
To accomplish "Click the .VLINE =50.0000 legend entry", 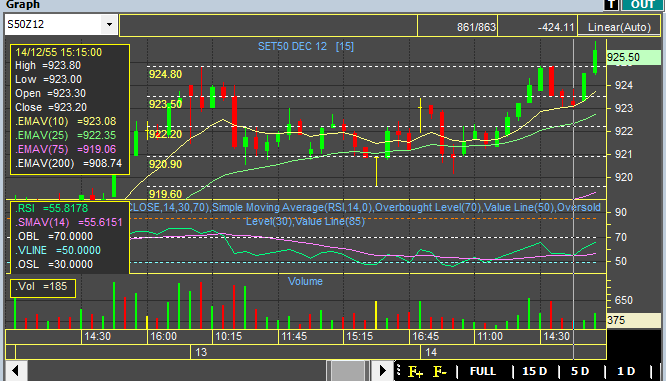I will 58,251.
